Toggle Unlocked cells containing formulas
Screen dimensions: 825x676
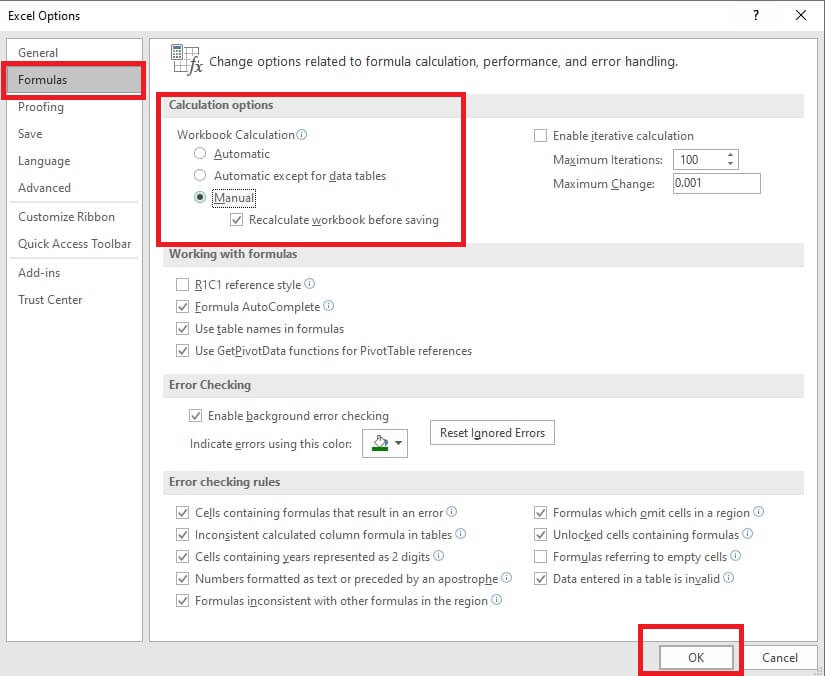[540, 534]
